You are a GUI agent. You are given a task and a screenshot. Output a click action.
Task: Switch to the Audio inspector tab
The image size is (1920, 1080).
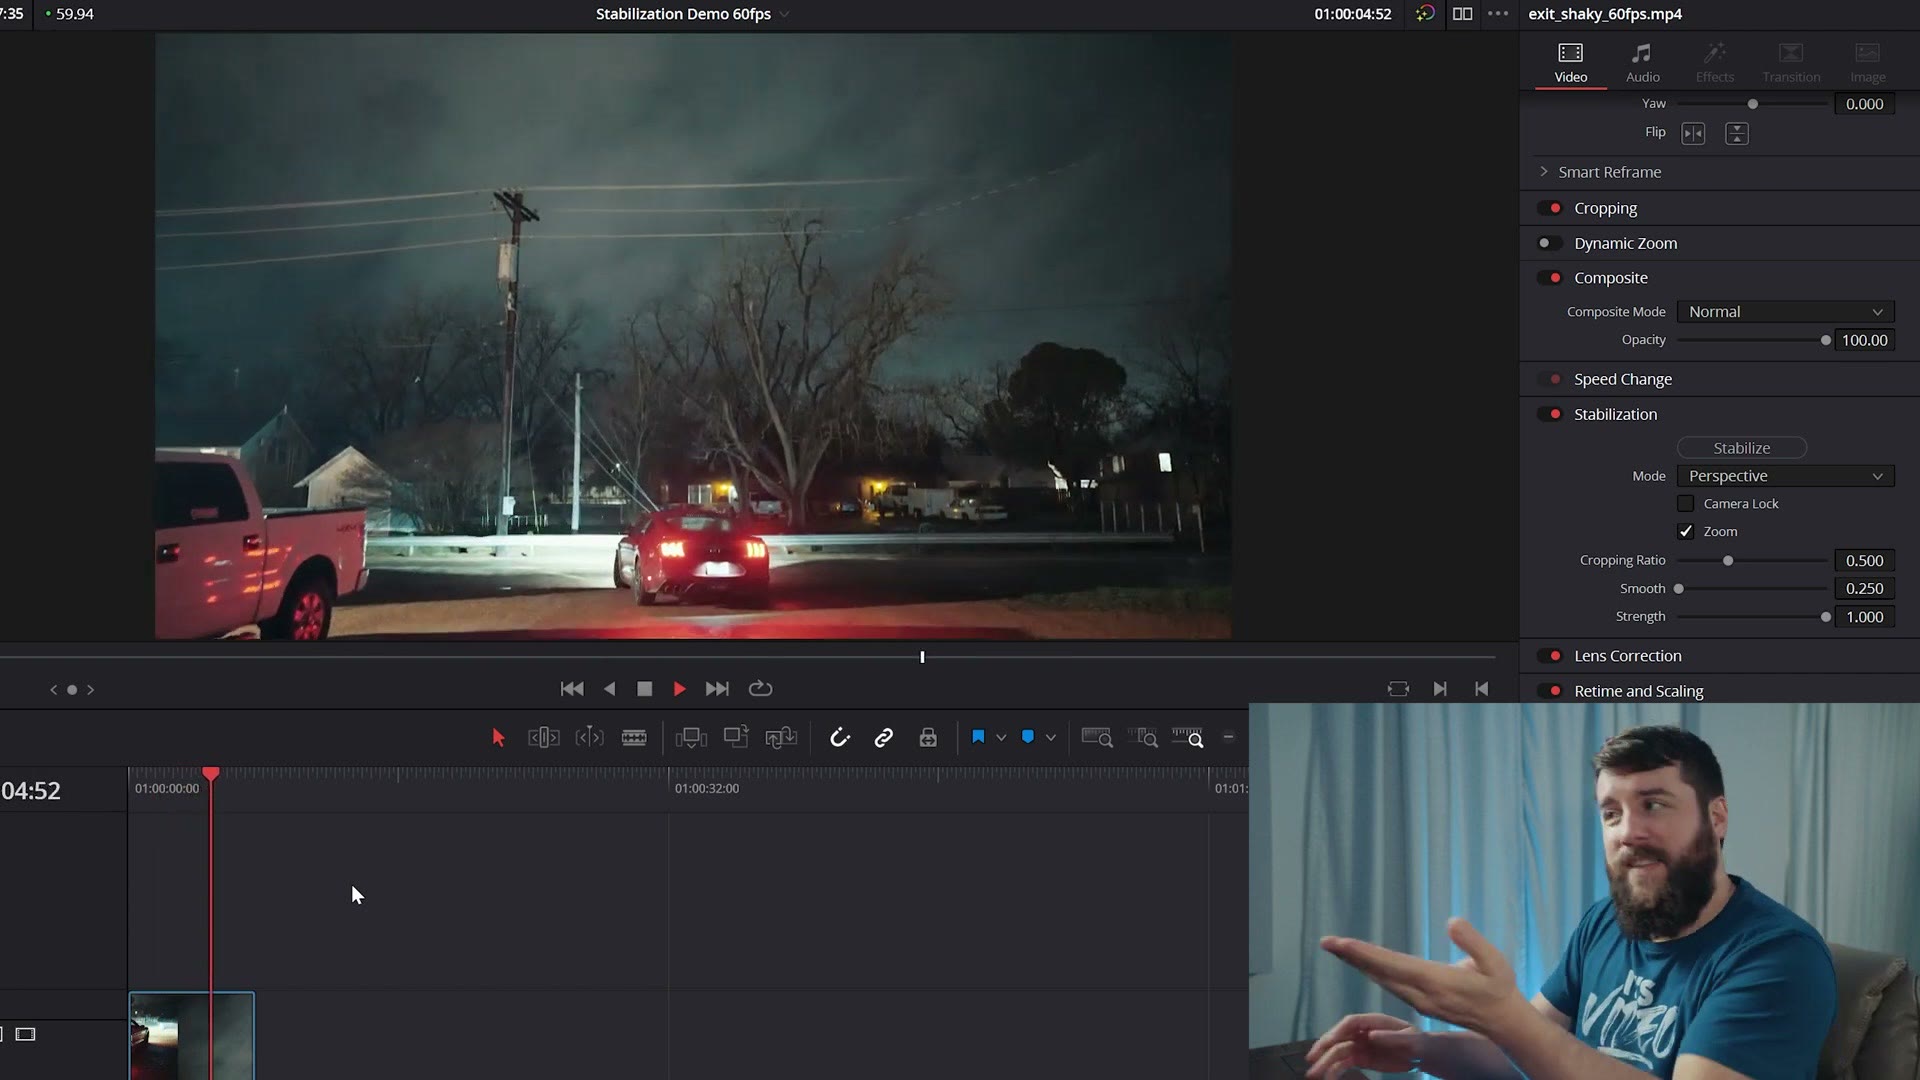click(1642, 62)
